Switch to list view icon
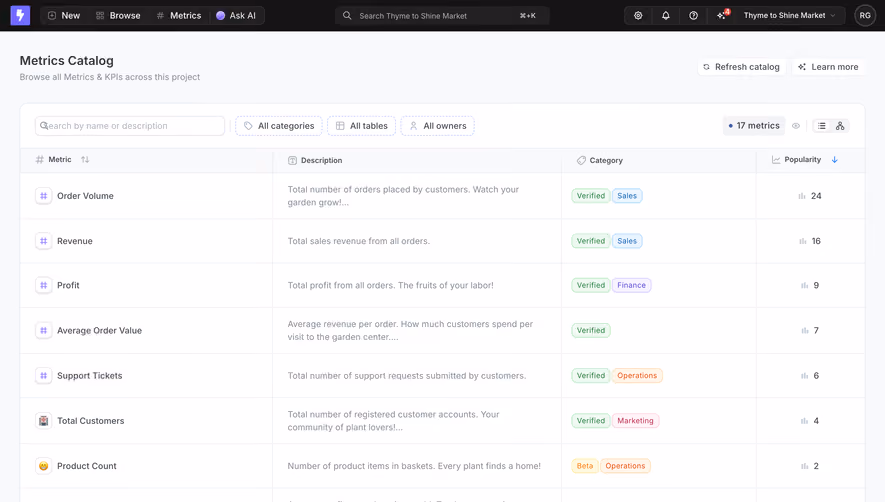The height and width of the screenshot is (502, 885). [x=822, y=125]
